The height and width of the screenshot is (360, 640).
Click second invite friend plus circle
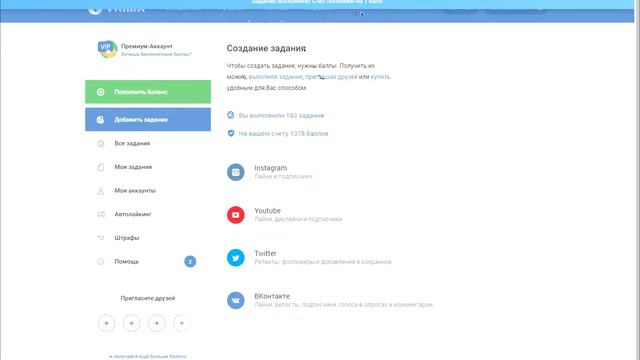pos(131,323)
